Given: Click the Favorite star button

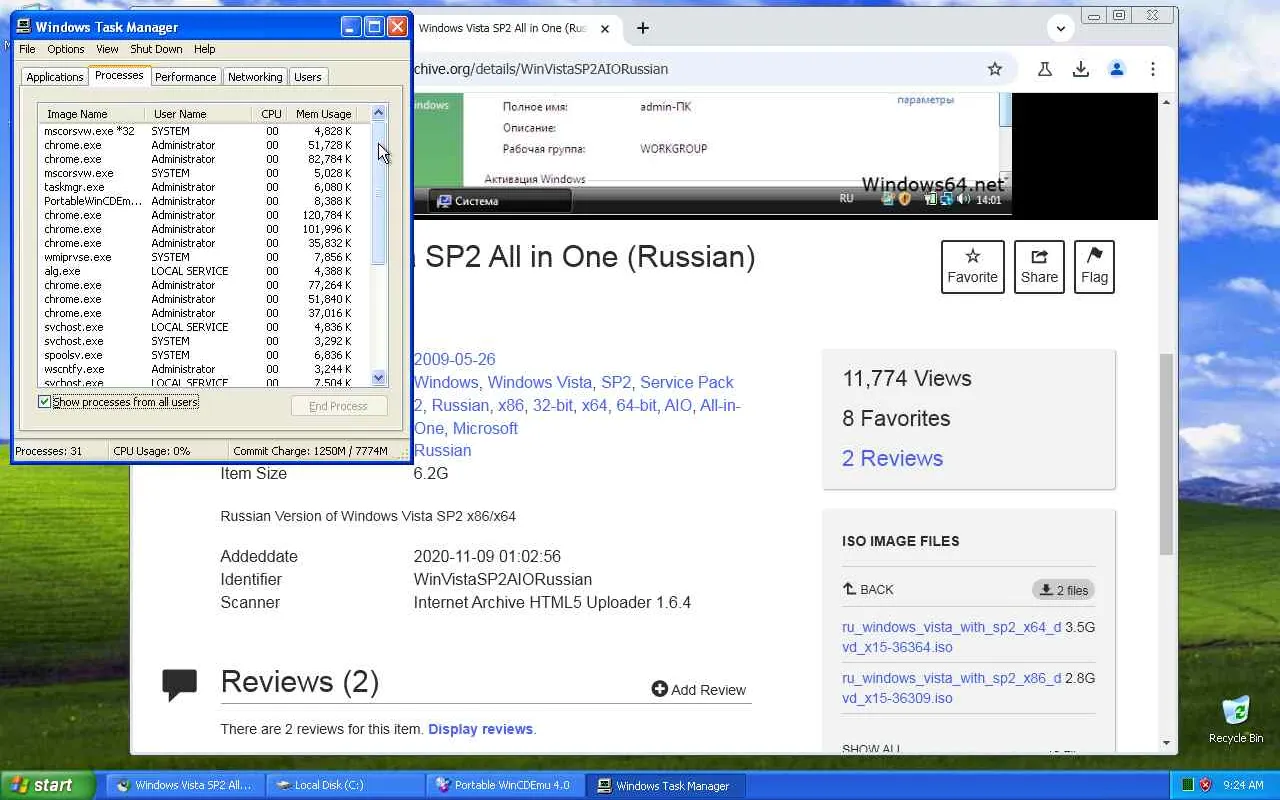Looking at the screenshot, I should click(972, 267).
